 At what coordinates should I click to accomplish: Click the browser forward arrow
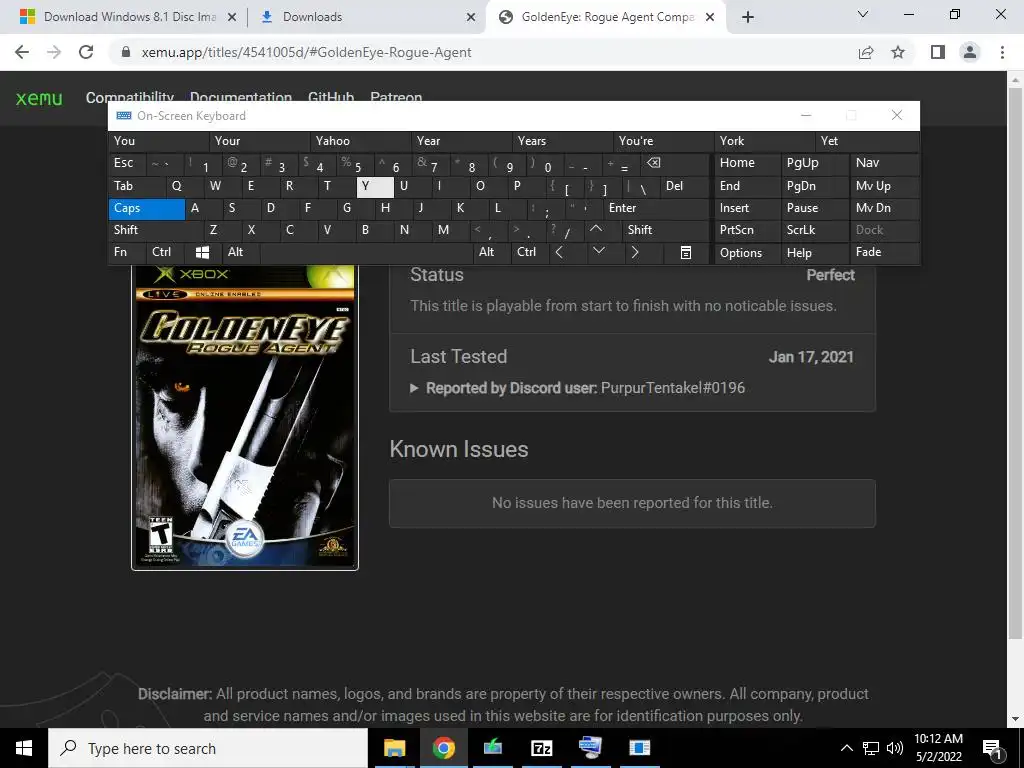[54, 52]
